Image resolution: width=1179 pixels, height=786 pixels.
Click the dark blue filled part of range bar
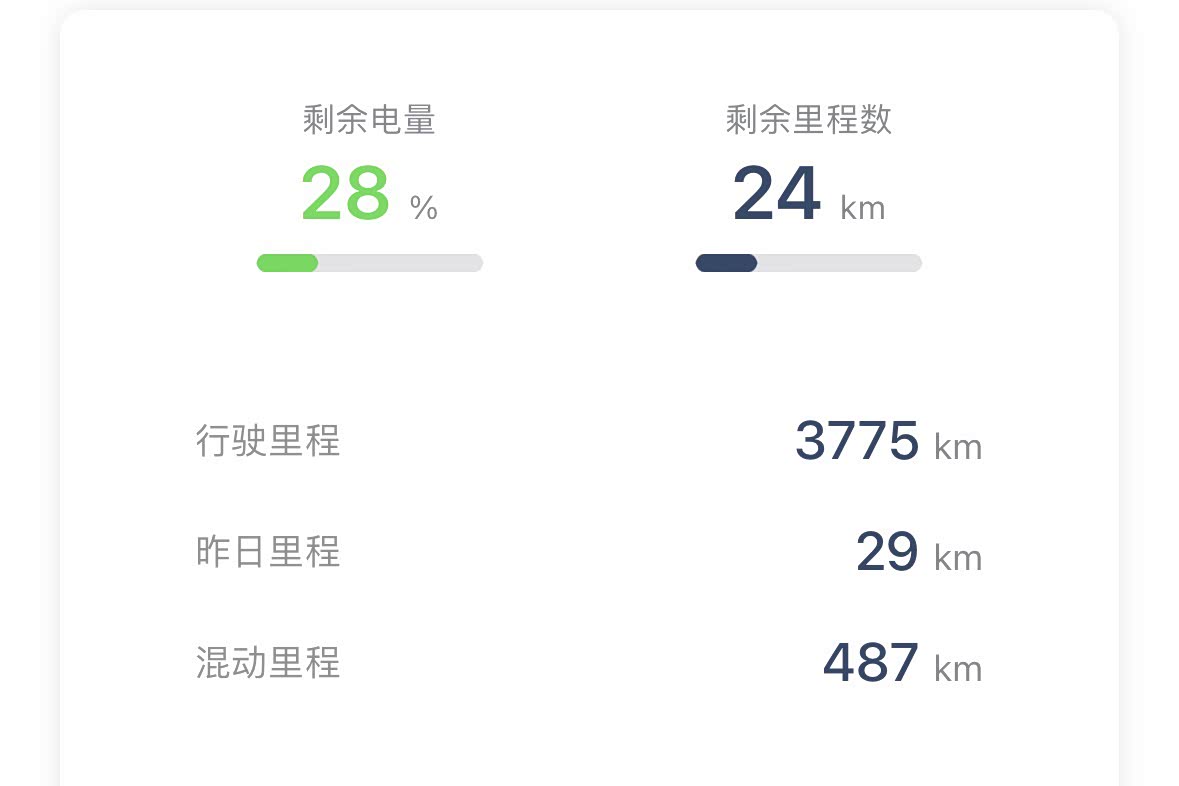726,263
